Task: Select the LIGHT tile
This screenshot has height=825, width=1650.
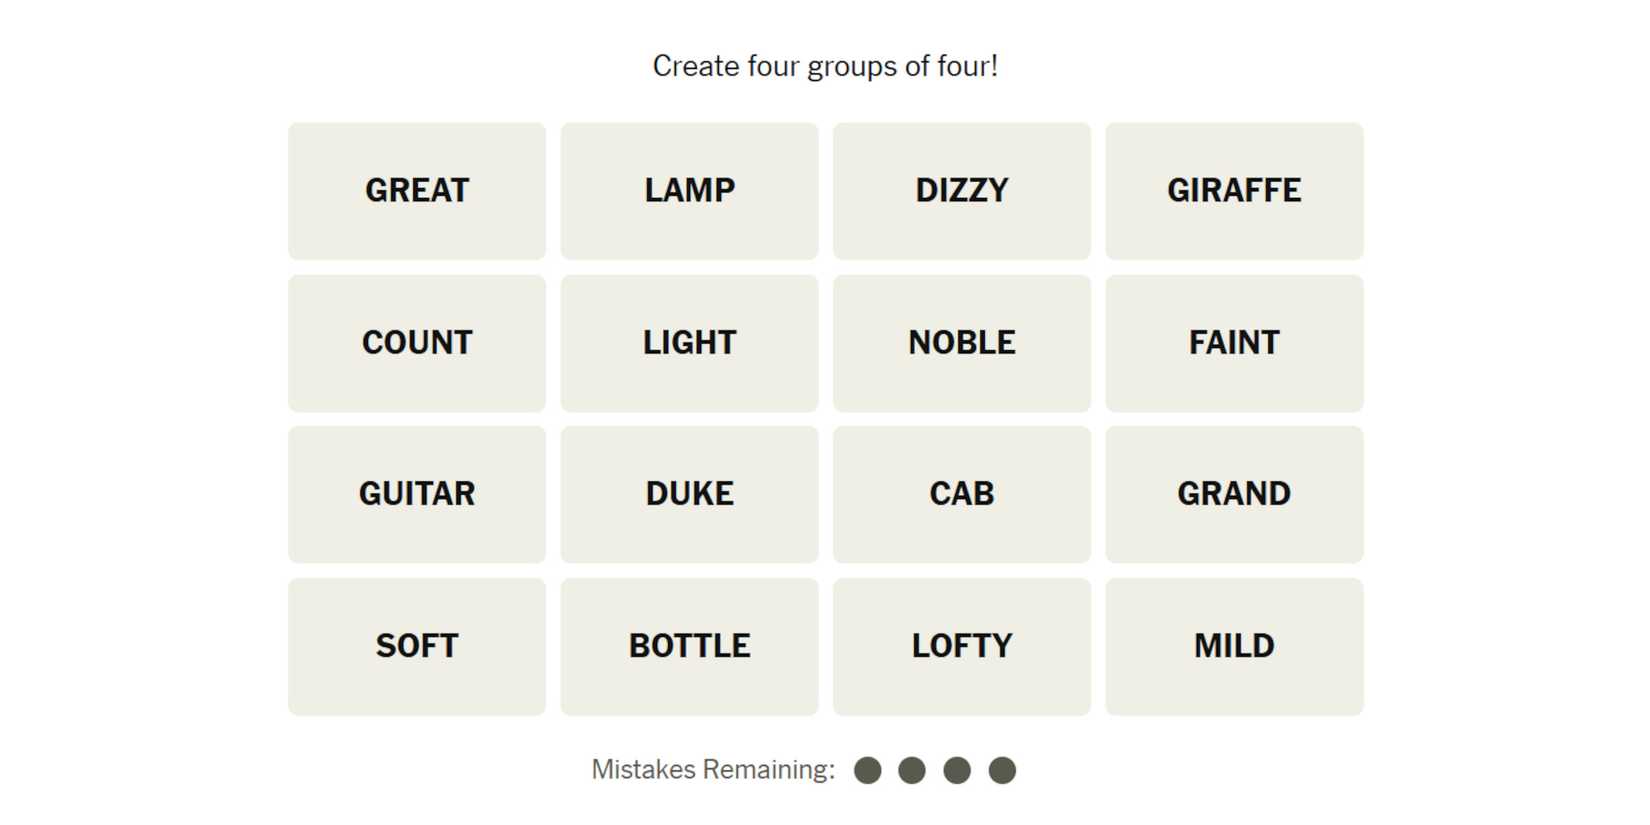Action: 689,343
